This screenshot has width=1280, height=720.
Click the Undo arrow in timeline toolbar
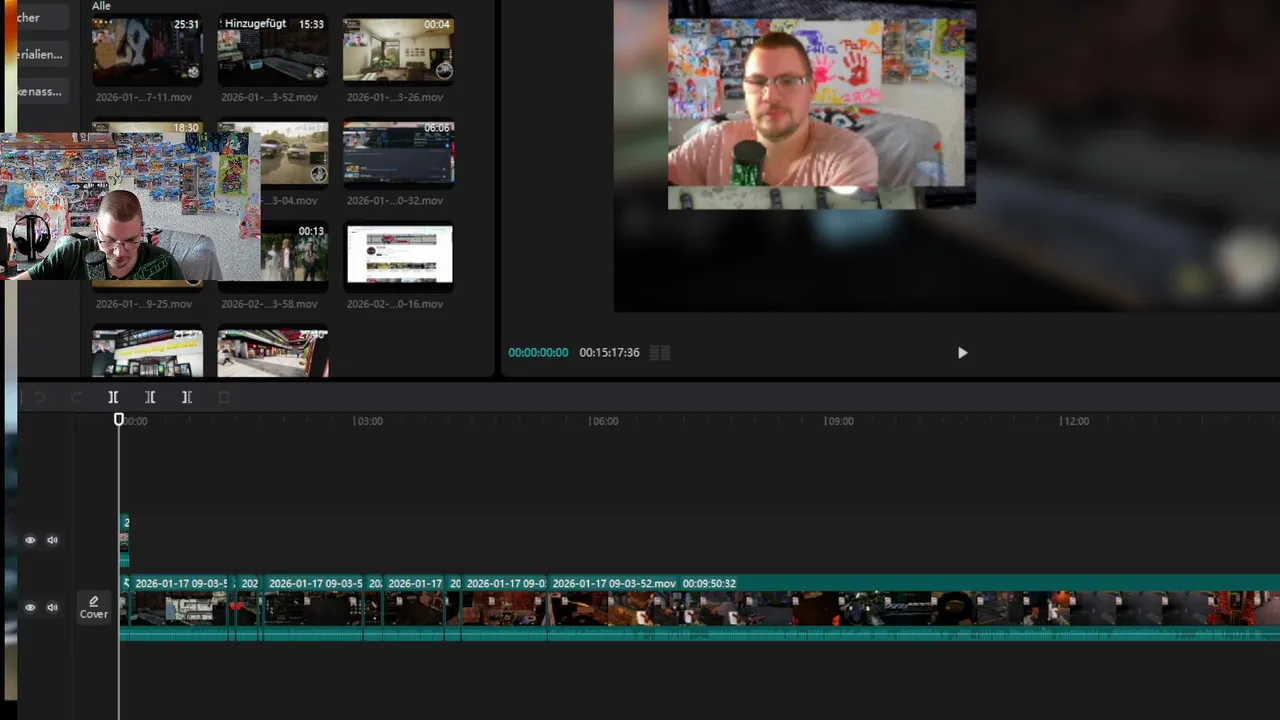(x=40, y=397)
